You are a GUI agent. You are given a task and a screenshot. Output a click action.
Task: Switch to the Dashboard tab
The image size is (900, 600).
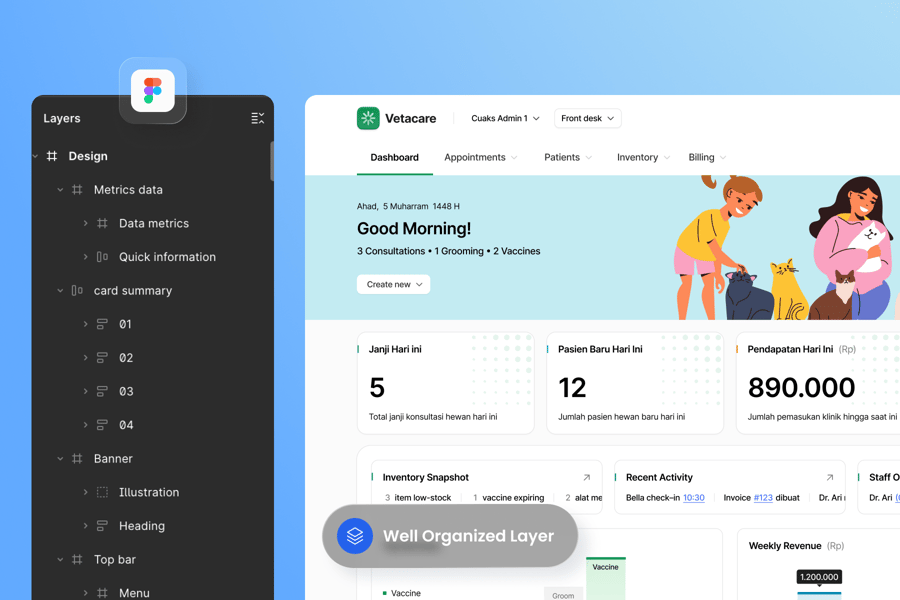(x=394, y=157)
